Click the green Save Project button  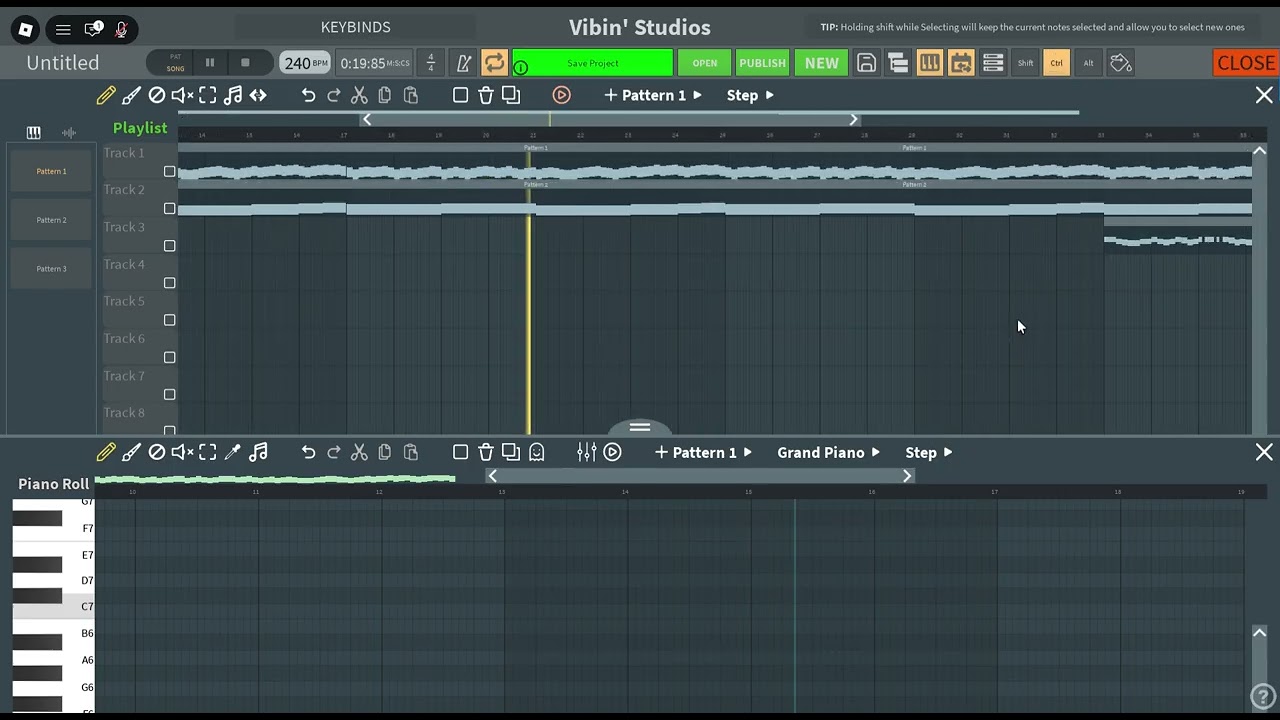(x=593, y=63)
